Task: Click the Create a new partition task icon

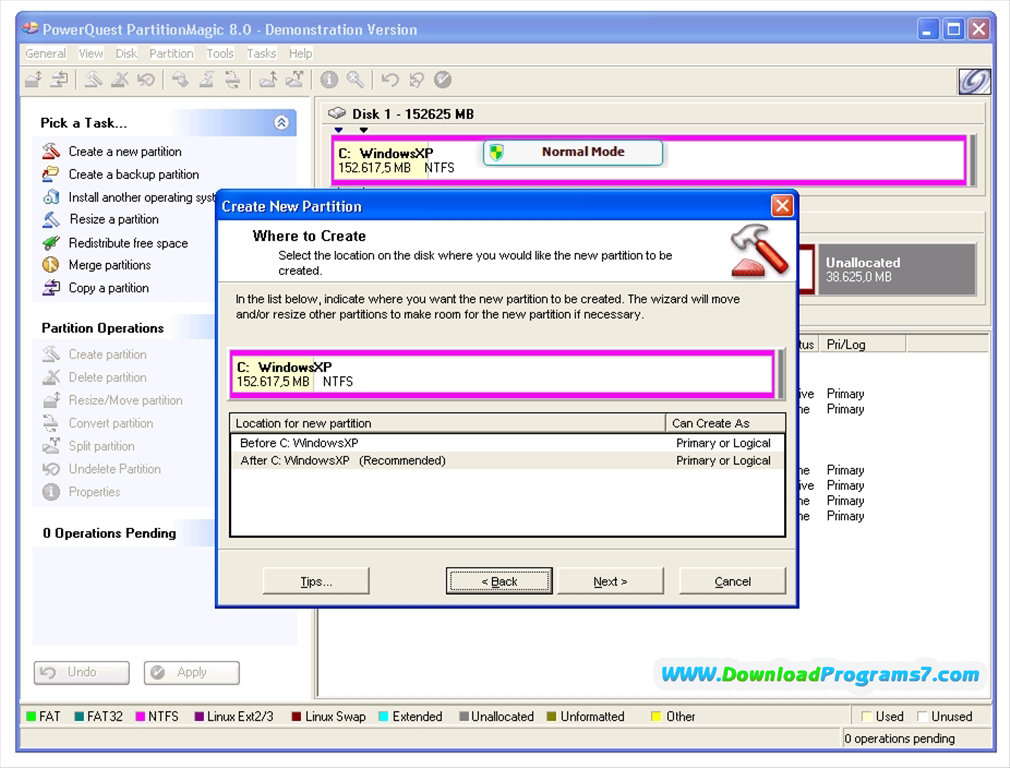Action: 52,150
